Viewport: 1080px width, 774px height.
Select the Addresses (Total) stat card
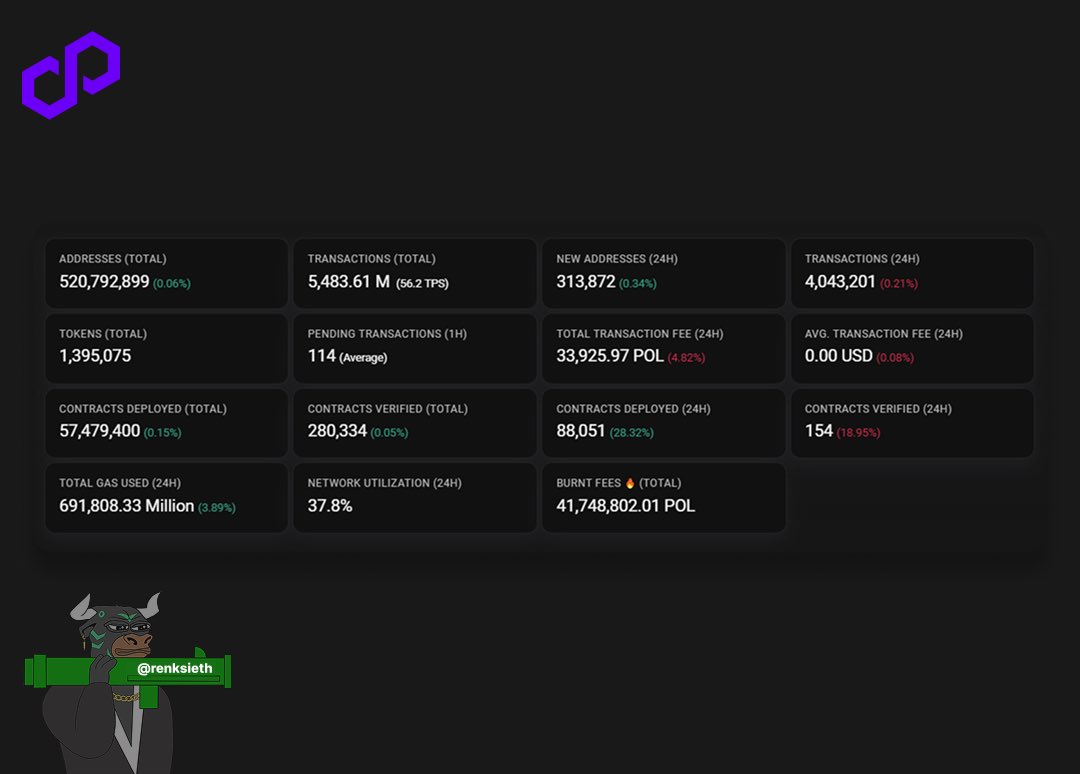[x=166, y=272]
